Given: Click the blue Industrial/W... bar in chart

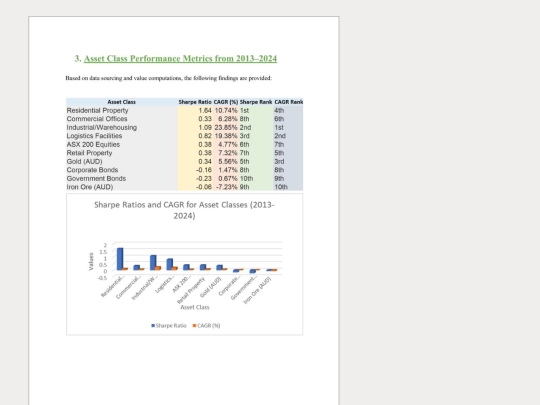Looking at the screenshot, I should 153,262.
